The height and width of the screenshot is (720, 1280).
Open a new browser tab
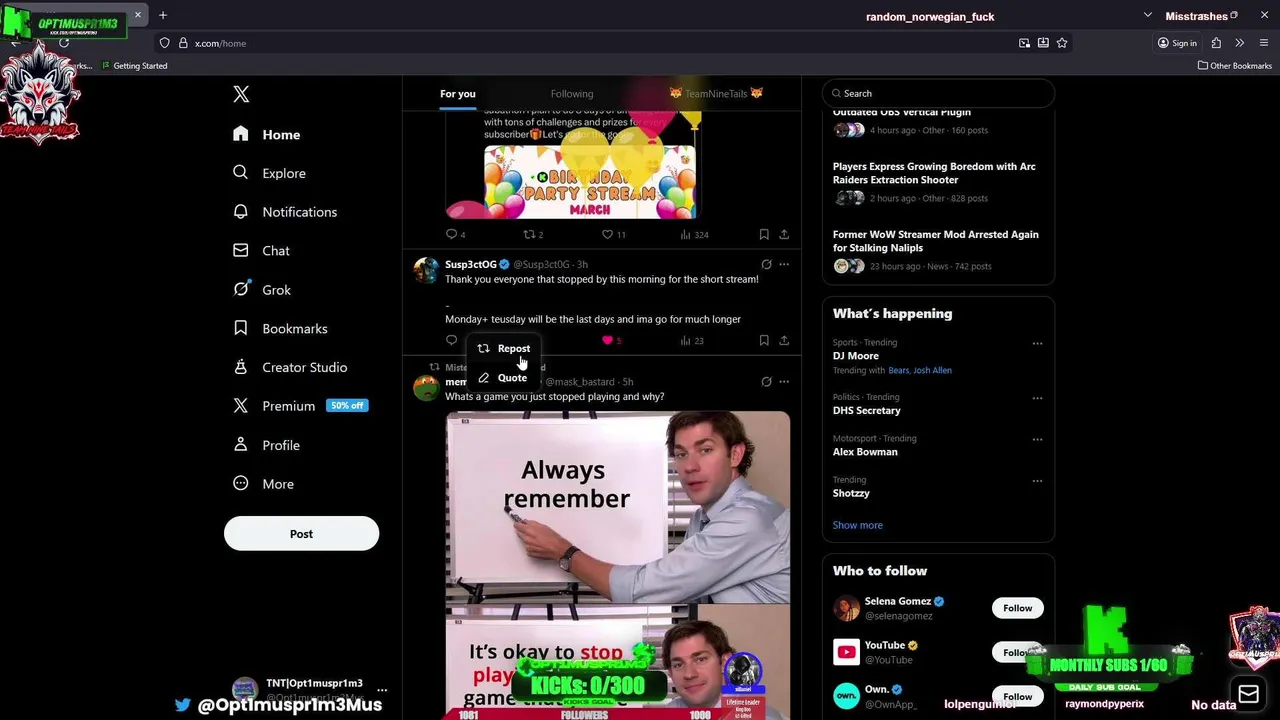(x=163, y=15)
